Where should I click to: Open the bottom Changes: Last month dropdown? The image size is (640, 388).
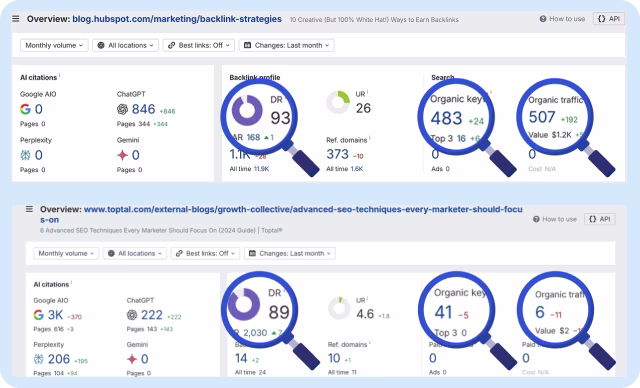(290, 253)
